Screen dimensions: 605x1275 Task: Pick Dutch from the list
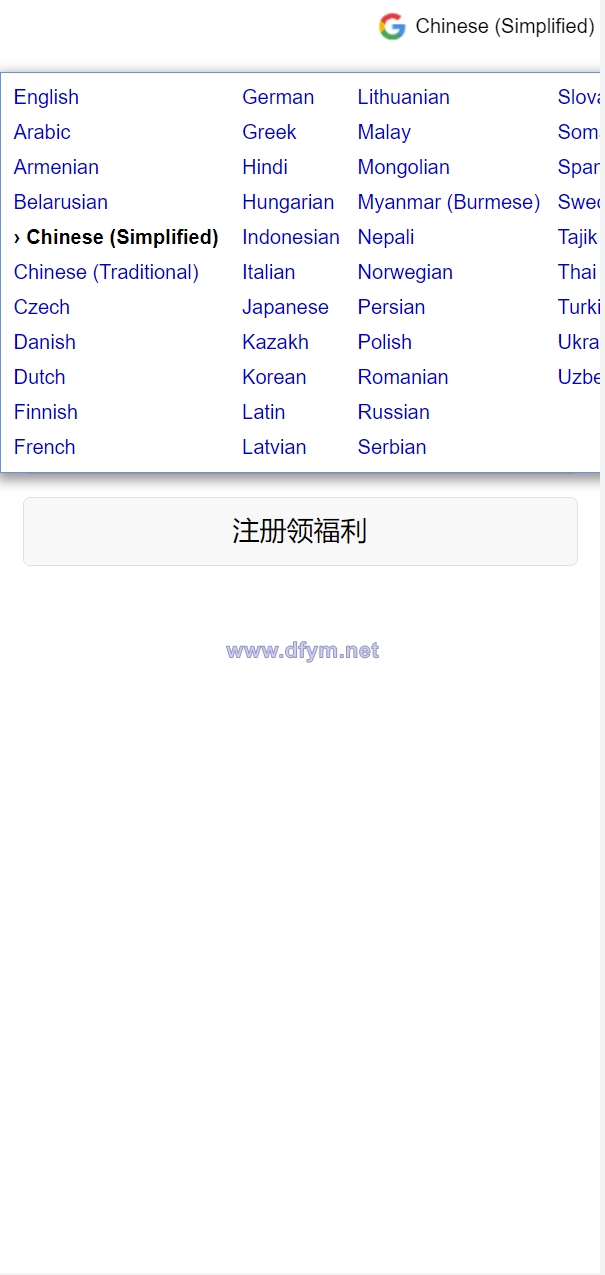(40, 377)
